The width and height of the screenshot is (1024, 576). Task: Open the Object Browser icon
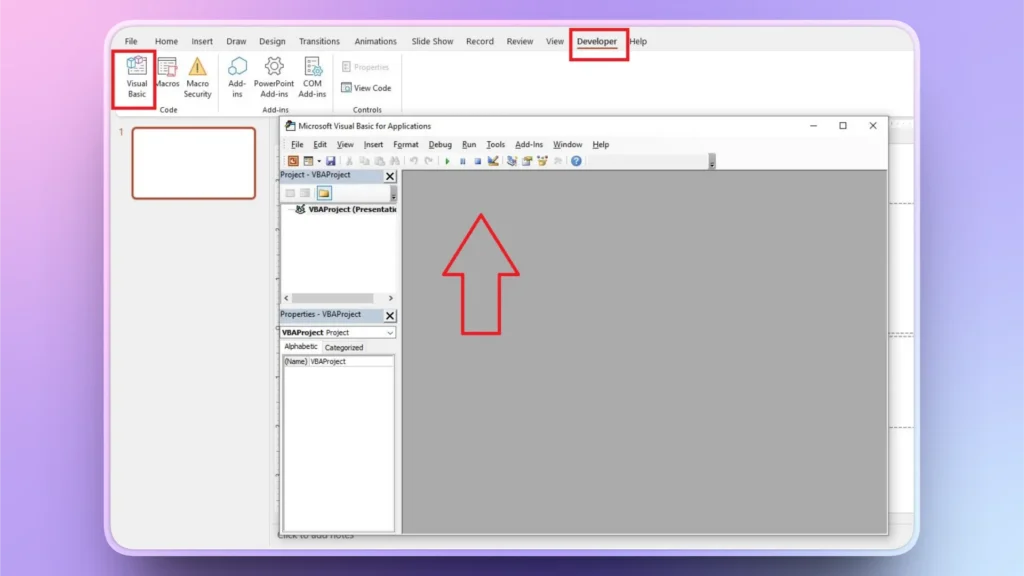[544, 161]
